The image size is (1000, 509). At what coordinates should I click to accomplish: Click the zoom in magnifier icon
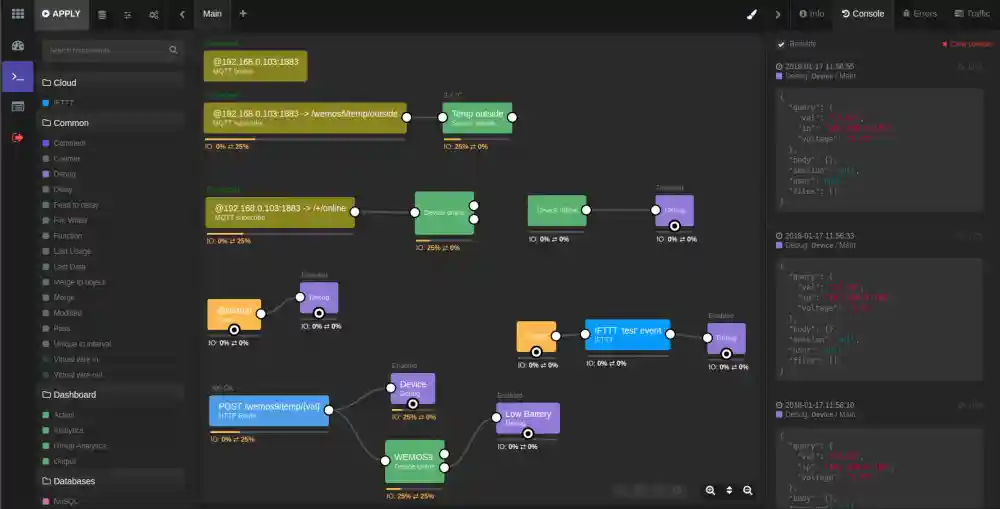tap(710, 491)
